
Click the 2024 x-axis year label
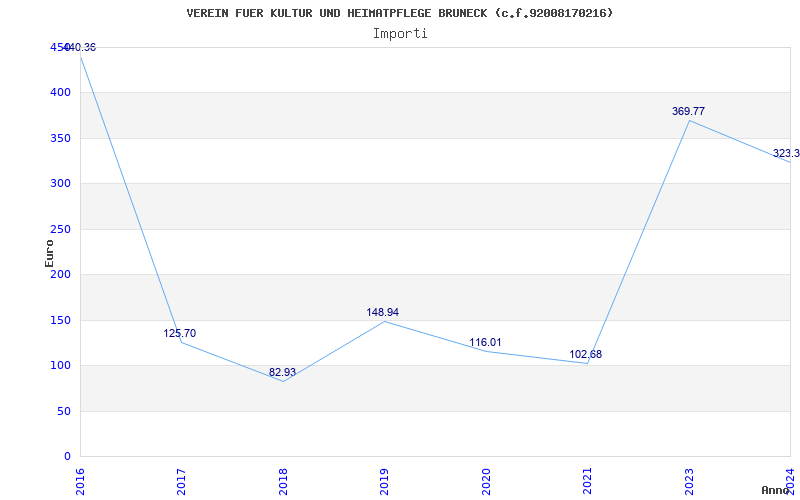(x=790, y=482)
